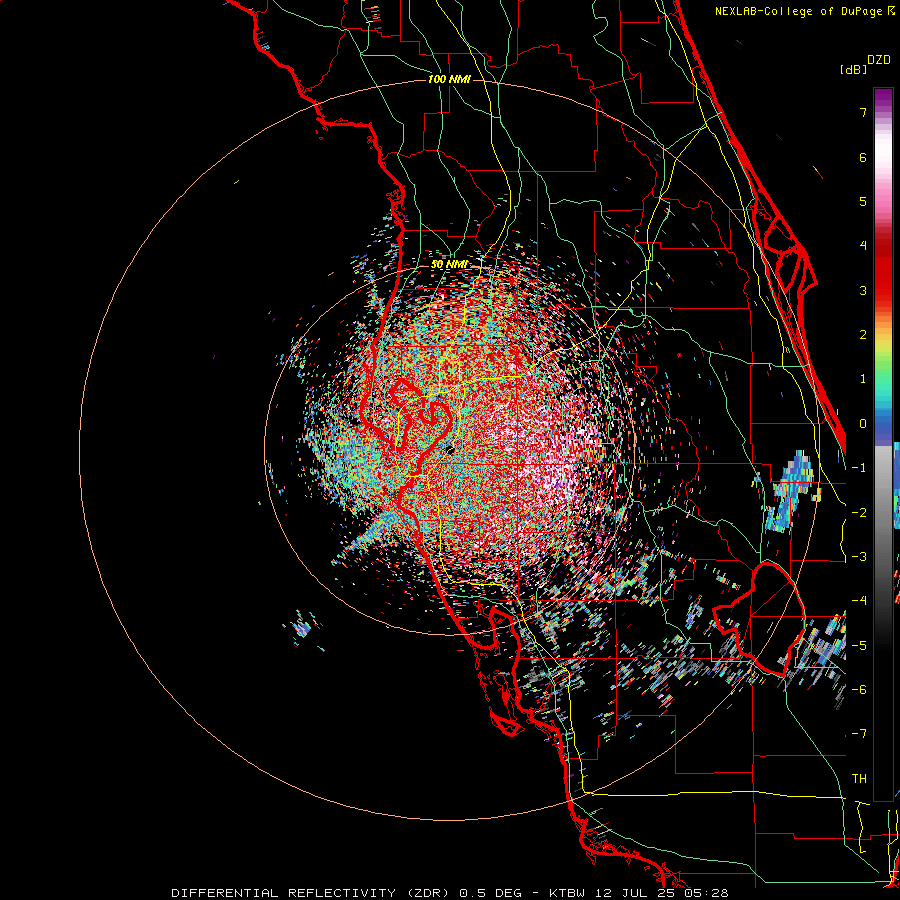Click the -3 value on the color scale
The image size is (900, 900).
(x=859, y=557)
